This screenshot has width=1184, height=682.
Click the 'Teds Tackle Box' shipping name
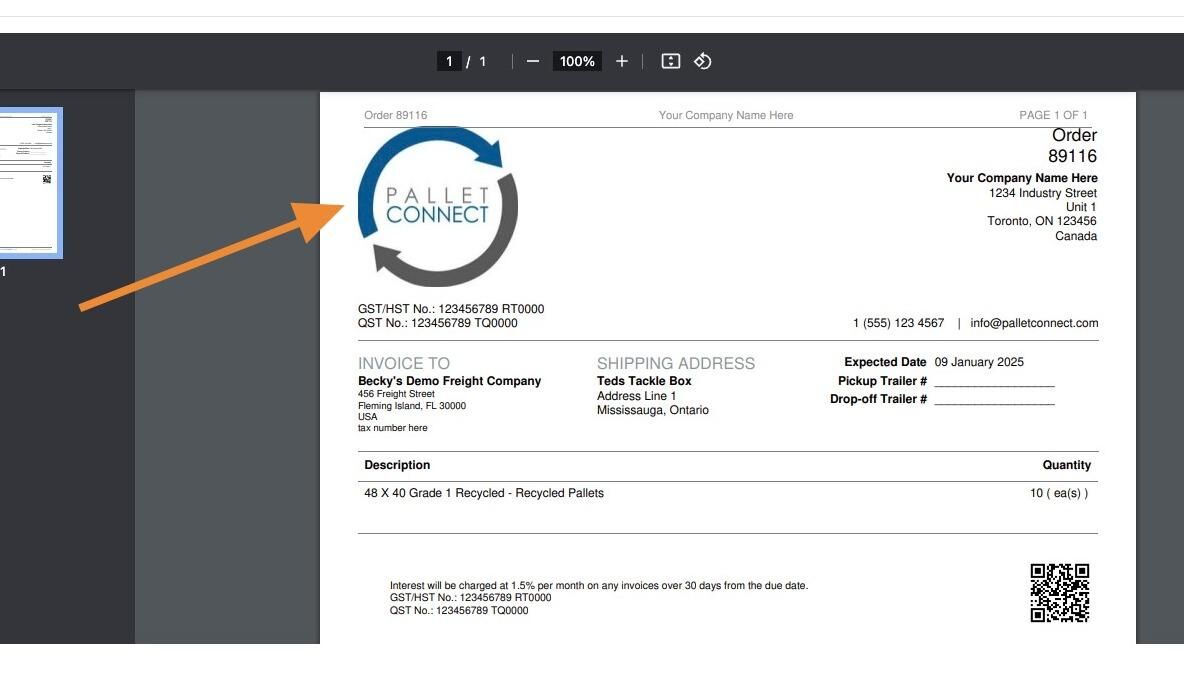644,381
